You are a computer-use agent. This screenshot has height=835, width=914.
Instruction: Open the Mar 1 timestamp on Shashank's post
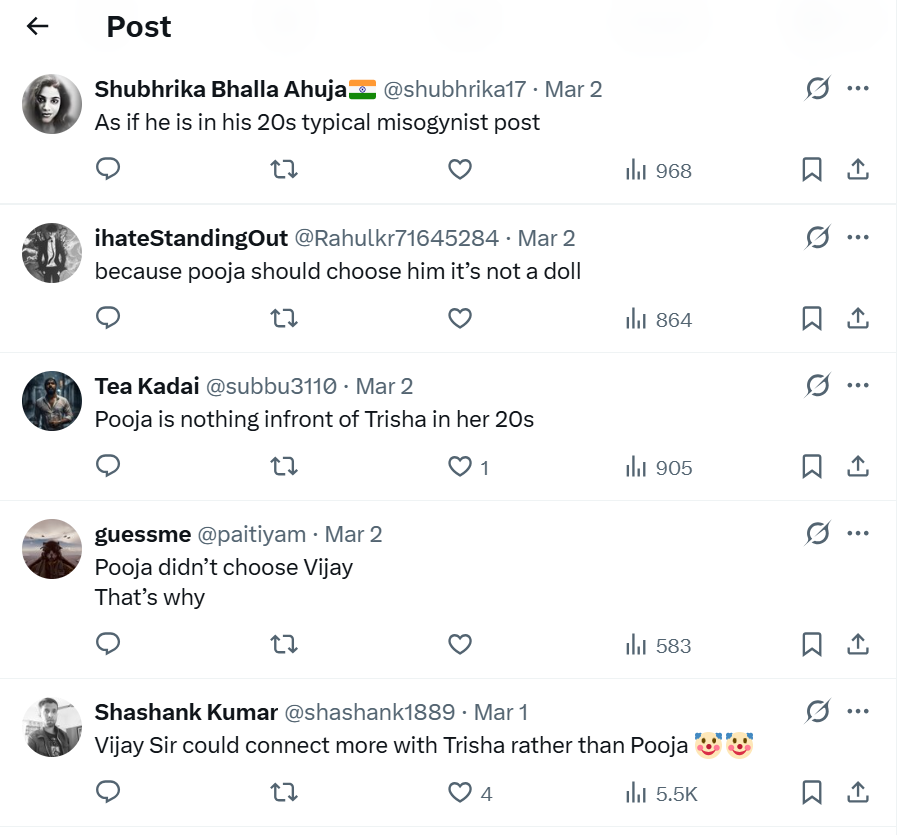(x=500, y=712)
